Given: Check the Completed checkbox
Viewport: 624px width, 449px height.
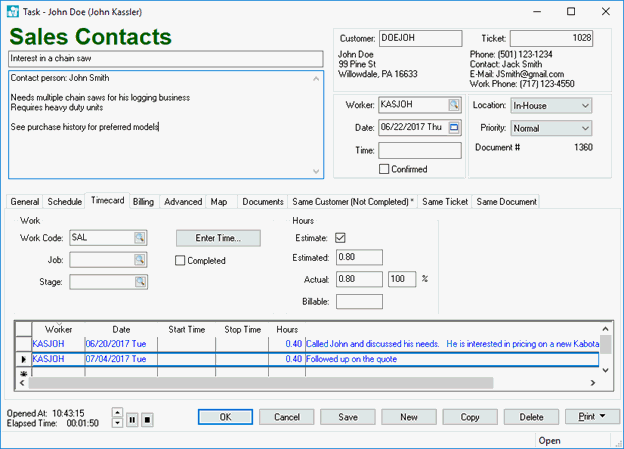Looking at the screenshot, I should (180, 261).
